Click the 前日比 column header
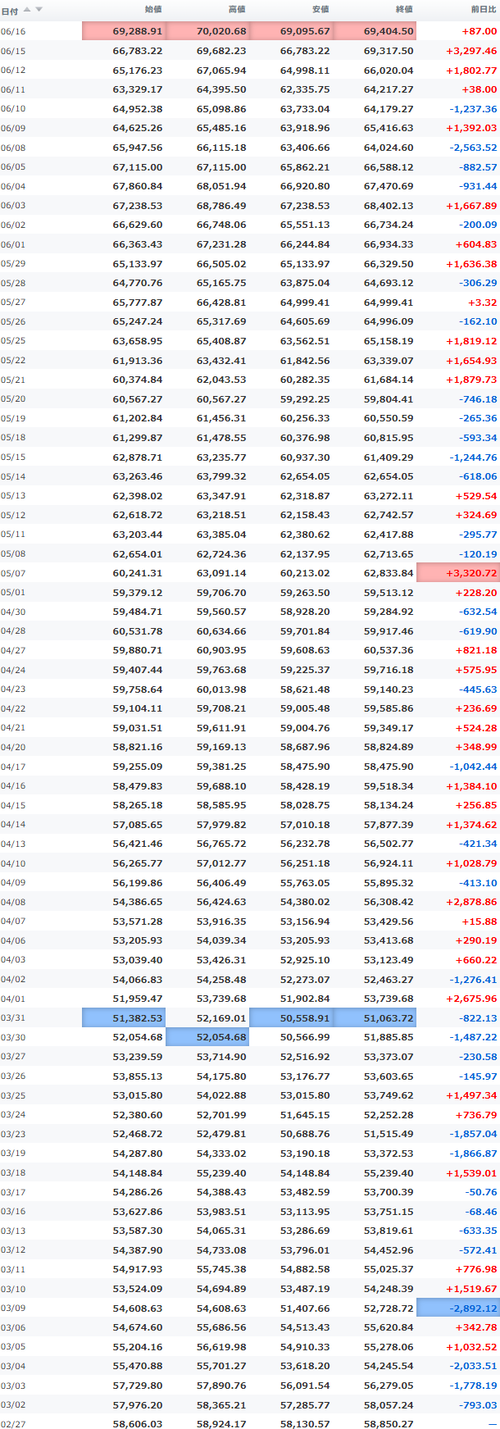Viewport: 500px width, 1429px height. pos(482,10)
